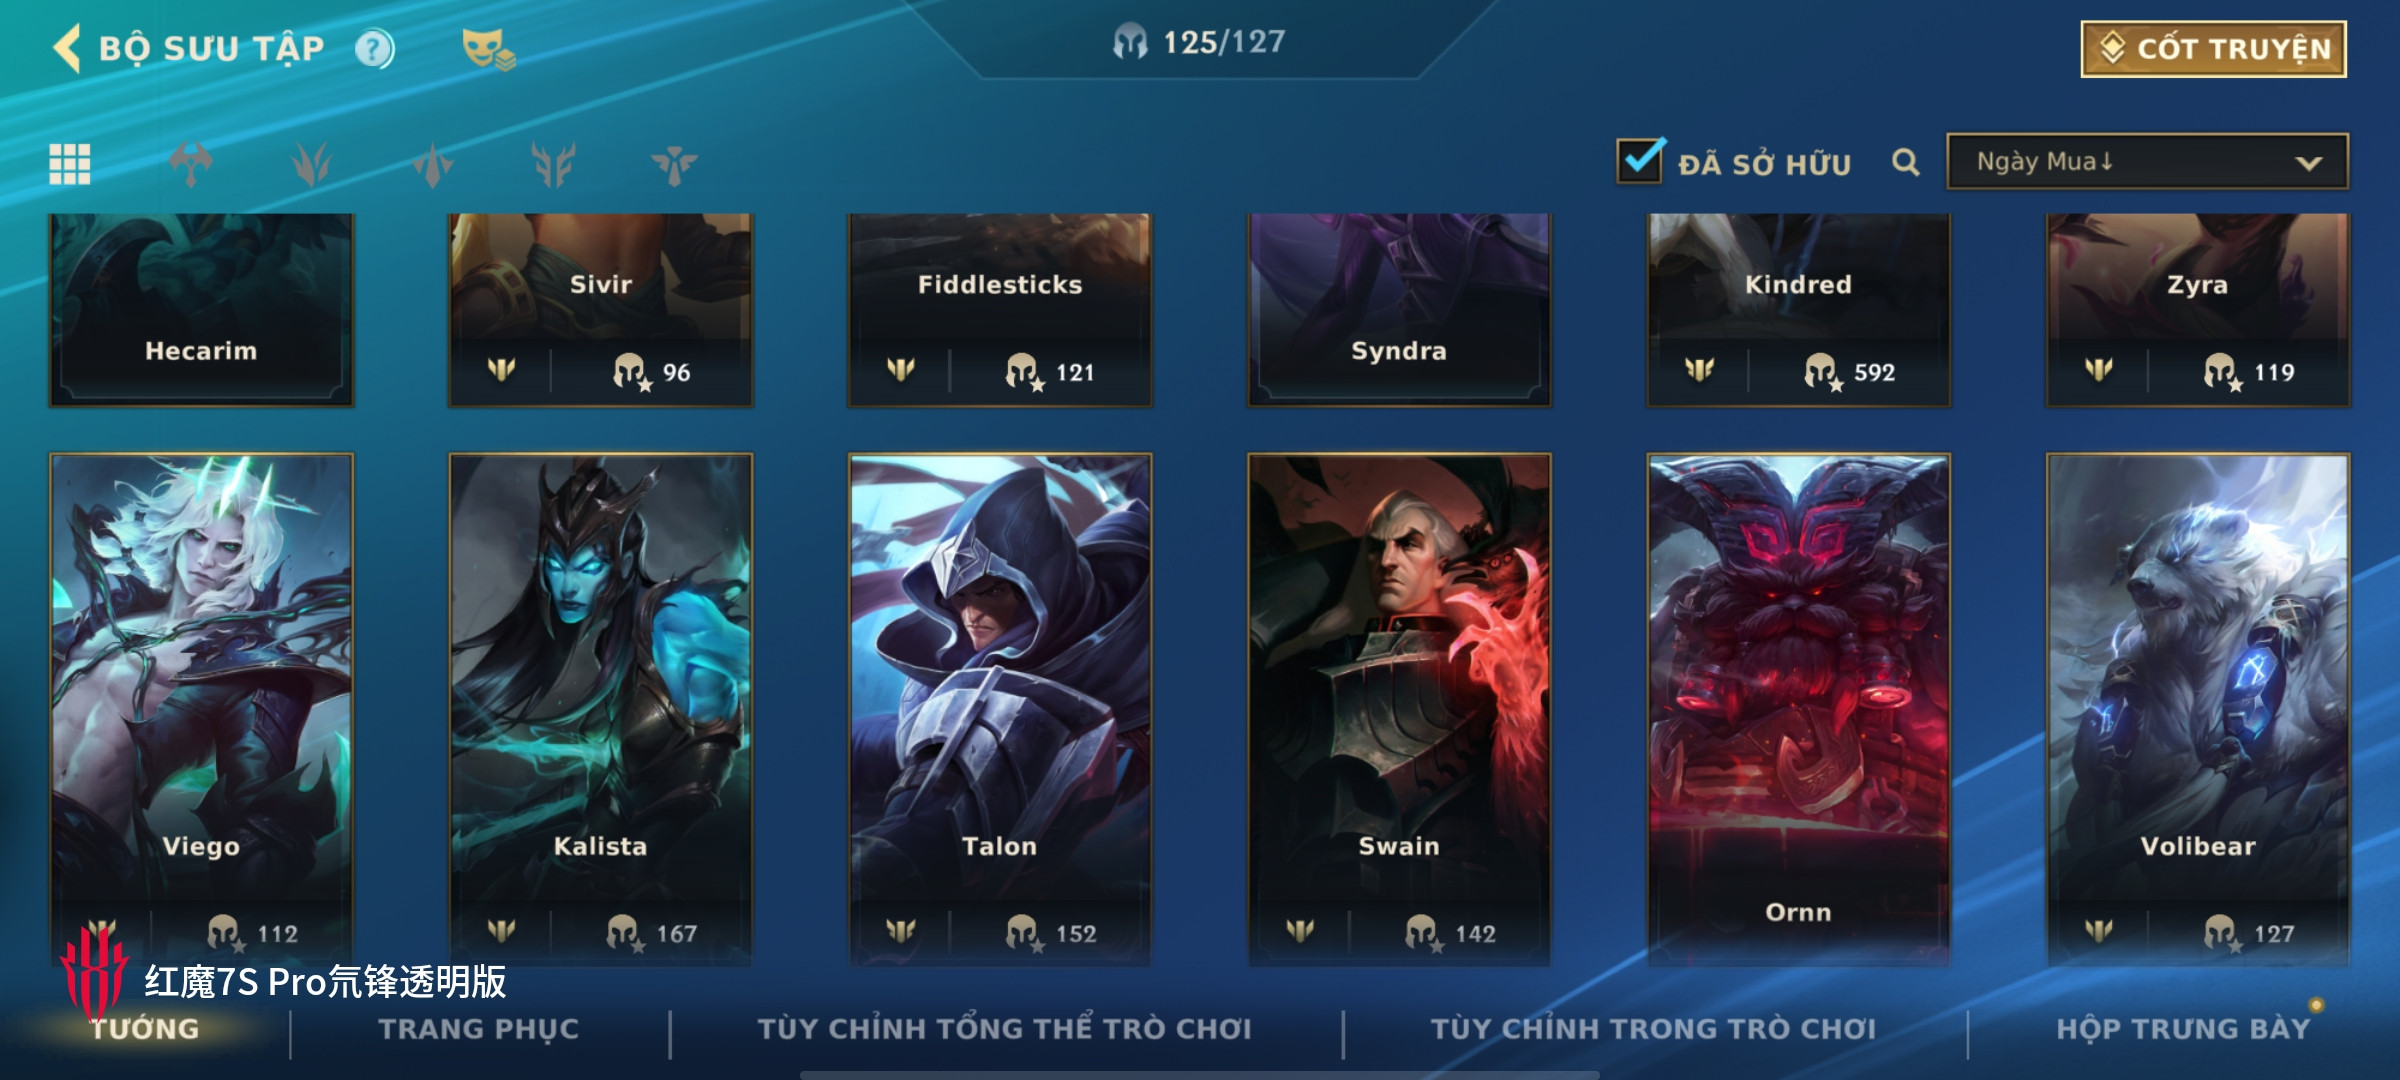Filter by the last role icon in row

[x=674, y=165]
